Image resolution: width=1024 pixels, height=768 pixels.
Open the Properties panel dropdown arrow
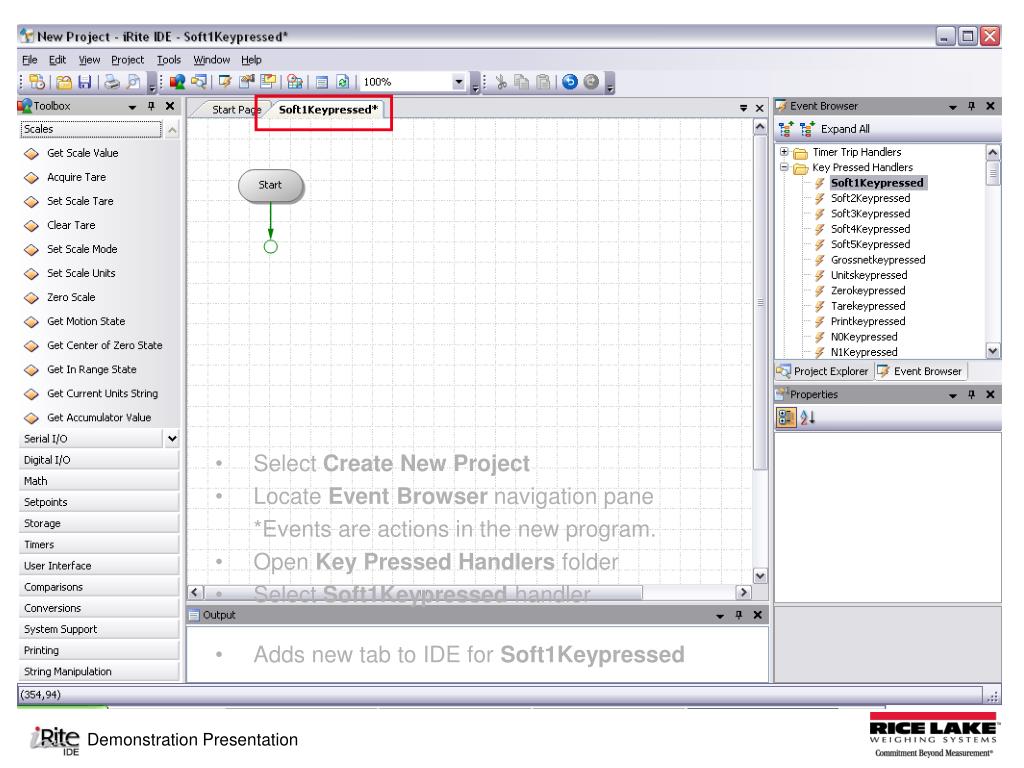[x=953, y=395]
